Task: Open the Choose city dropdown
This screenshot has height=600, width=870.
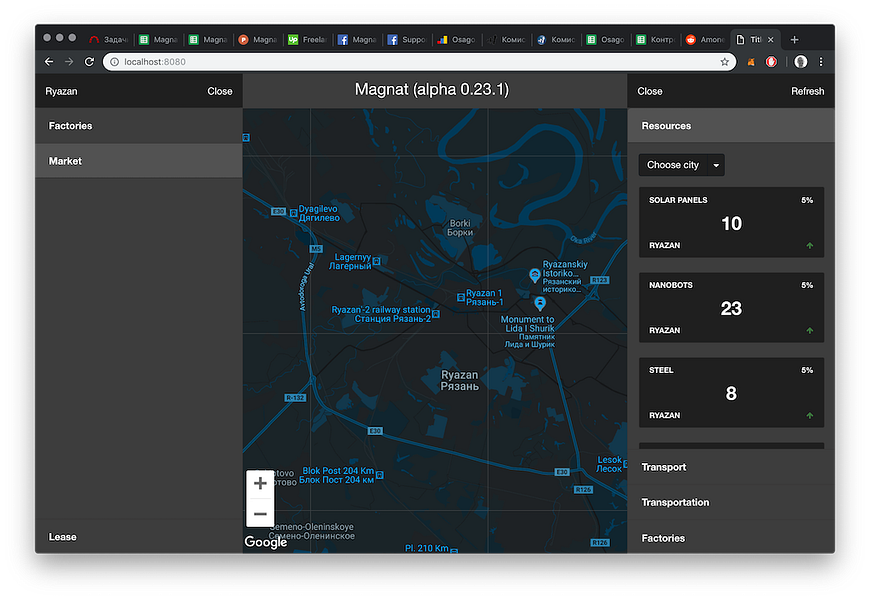Action: pos(681,165)
